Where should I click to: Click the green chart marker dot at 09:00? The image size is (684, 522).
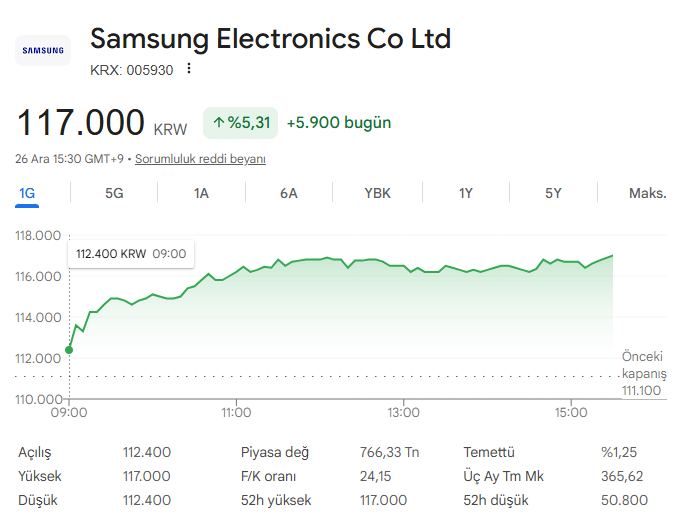point(69,350)
